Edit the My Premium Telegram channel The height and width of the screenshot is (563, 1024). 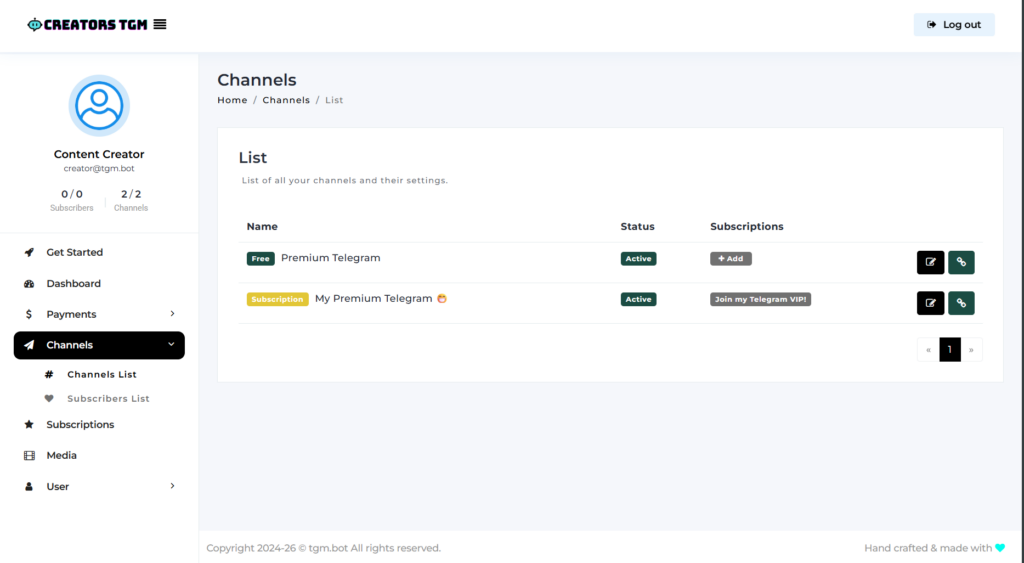click(931, 303)
